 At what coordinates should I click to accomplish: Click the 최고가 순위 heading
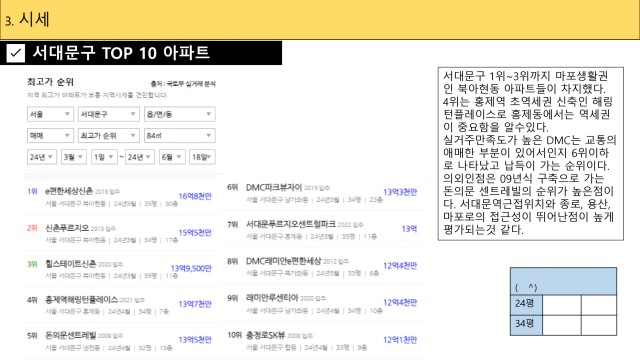[50, 82]
